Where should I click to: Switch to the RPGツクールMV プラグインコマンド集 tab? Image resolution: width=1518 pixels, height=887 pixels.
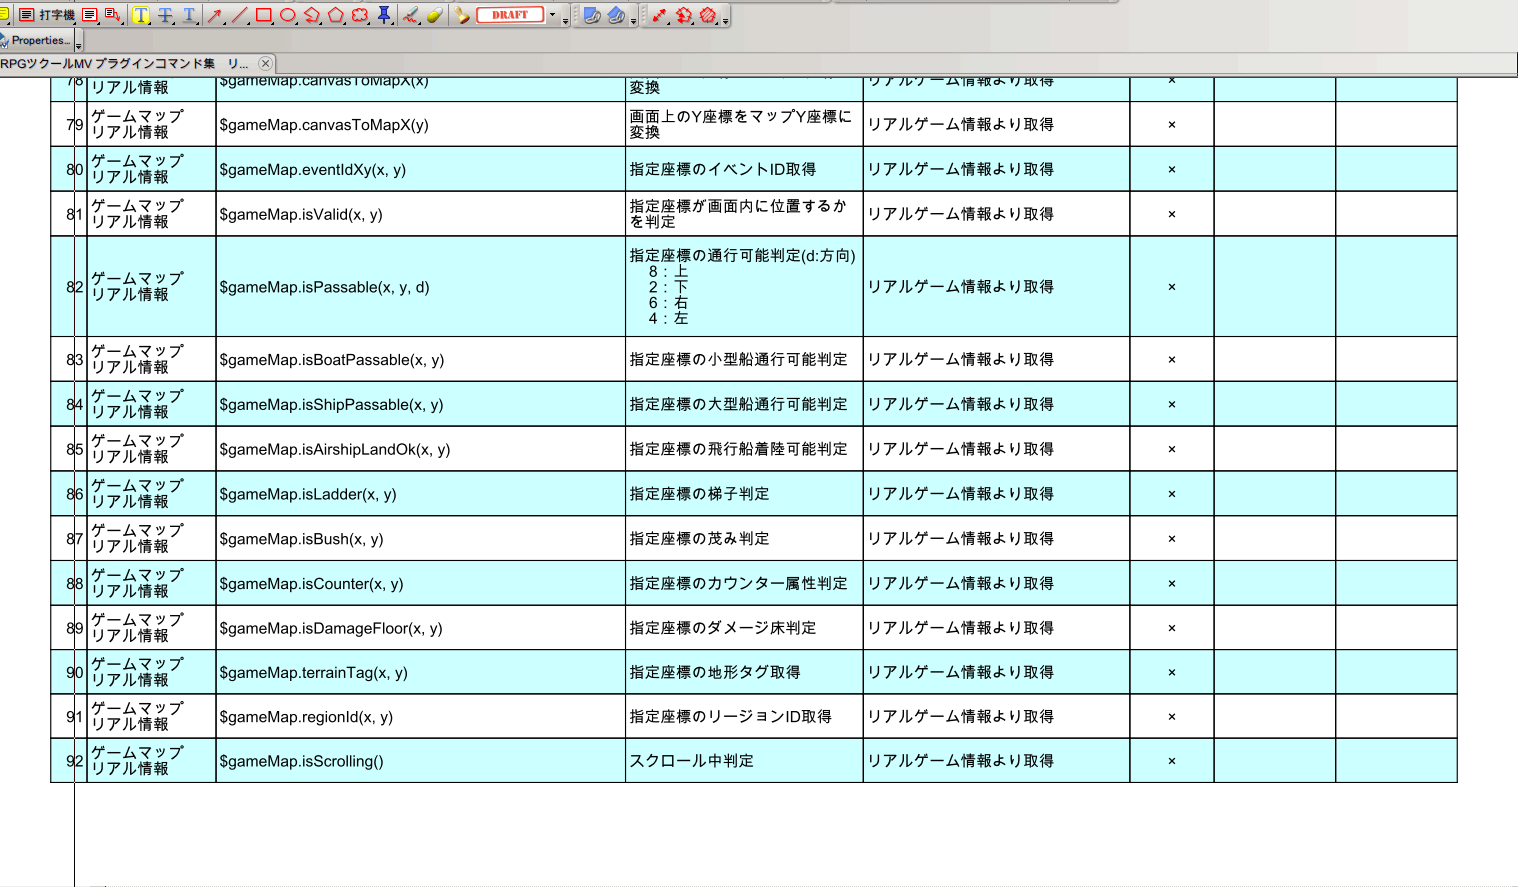coord(124,63)
